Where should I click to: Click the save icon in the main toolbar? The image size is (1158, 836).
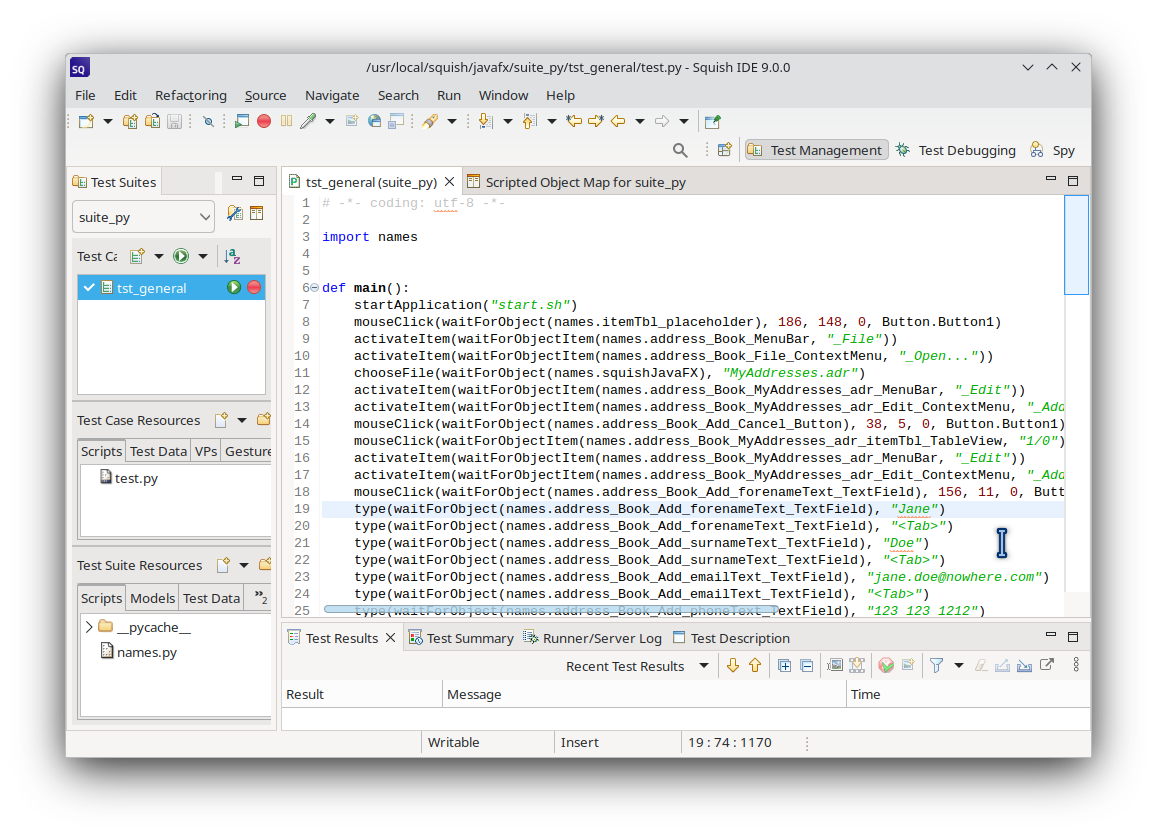pyautogui.click(x=173, y=120)
